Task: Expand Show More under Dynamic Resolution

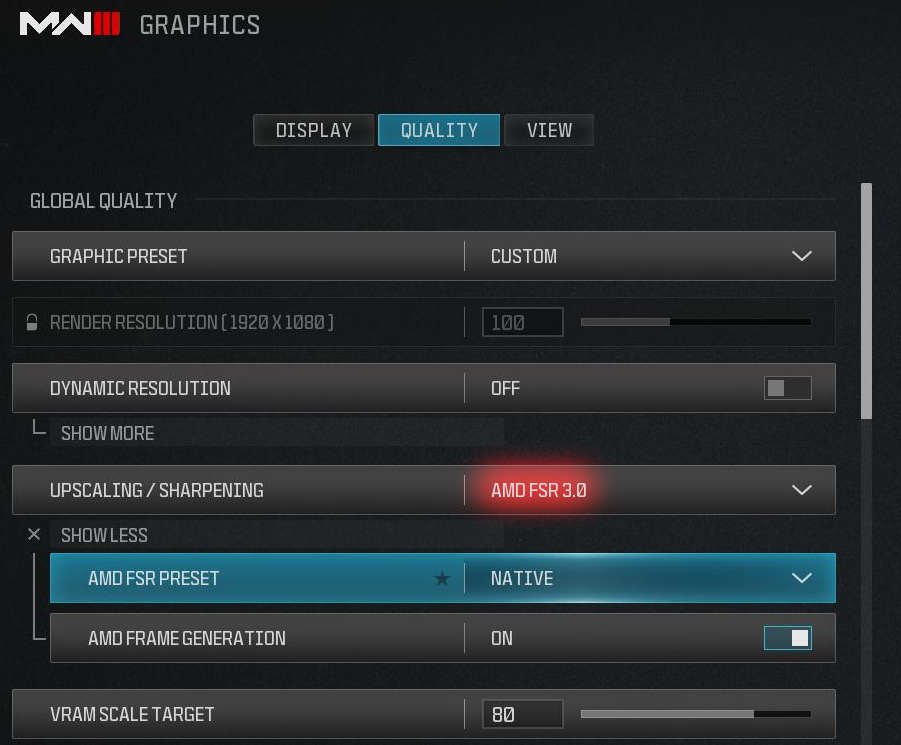Action: point(107,433)
